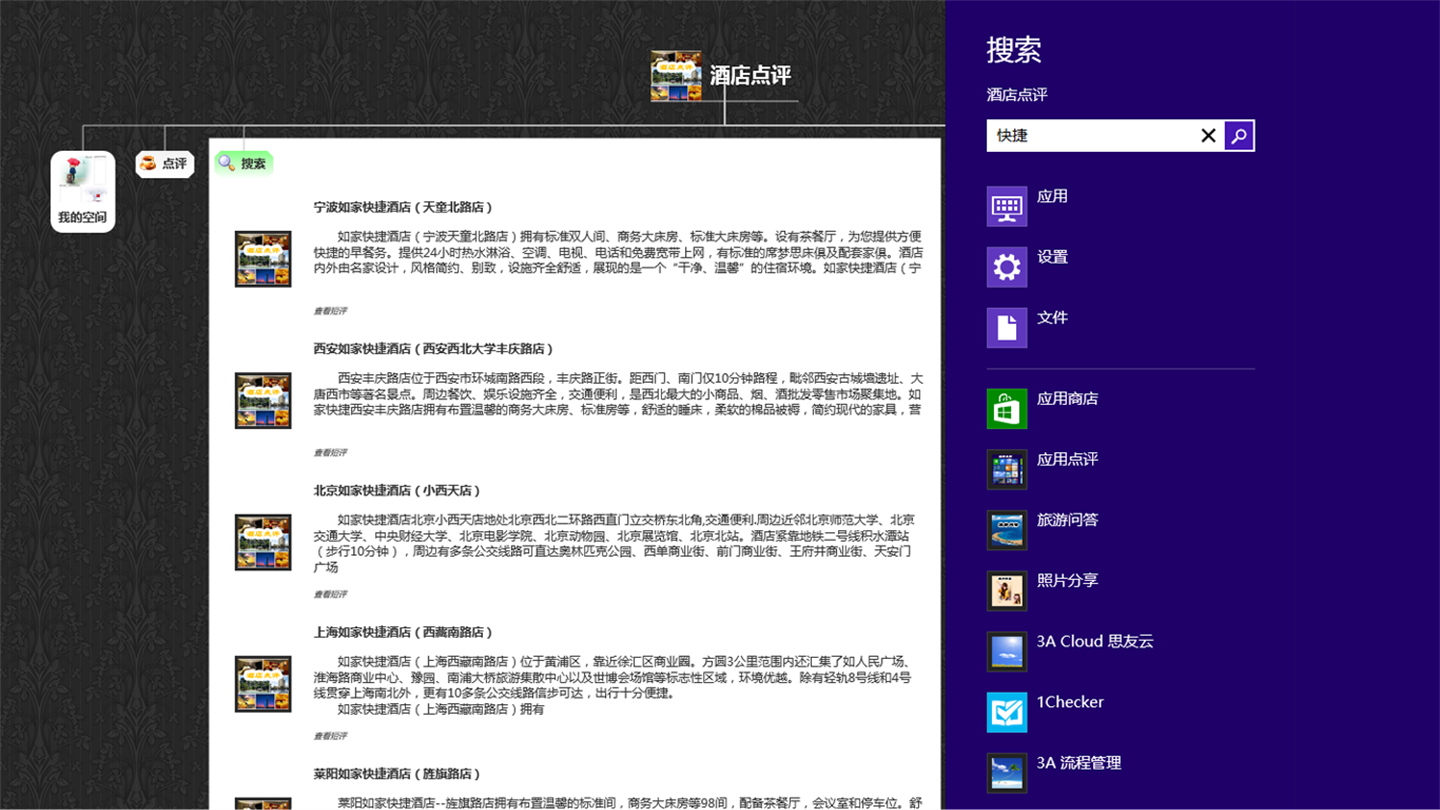1440x810 pixels.
Task: Select the 应用商店 store icon
Action: click(1007, 409)
